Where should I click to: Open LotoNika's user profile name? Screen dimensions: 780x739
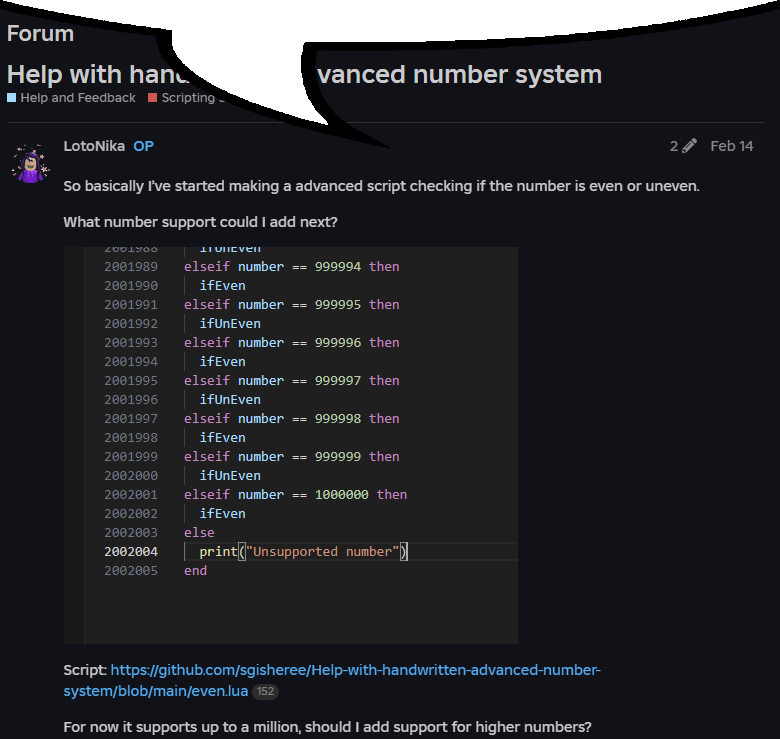[x=94, y=146]
